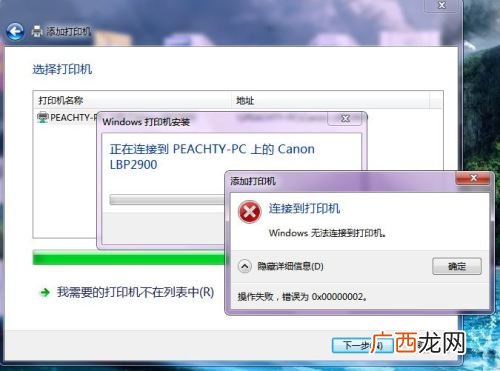Collapse details with 隐藏详细信息 chevron
Image resolution: width=500 pixels, height=371 pixels.
pos(245,266)
